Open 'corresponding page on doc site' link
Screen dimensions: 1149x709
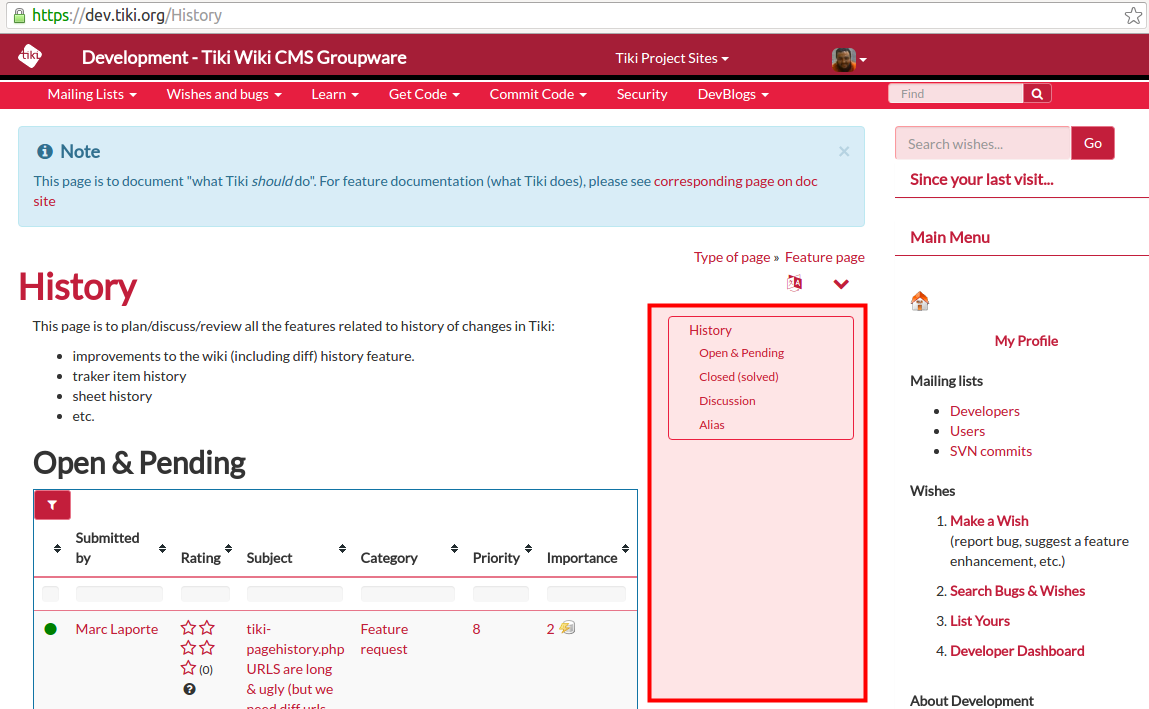[x=736, y=181]
